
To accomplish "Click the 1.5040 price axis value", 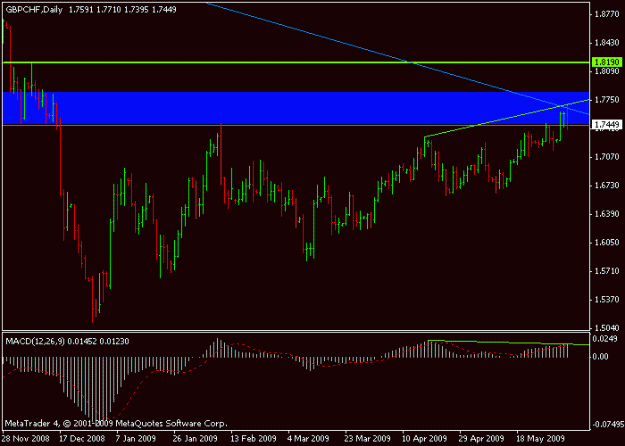I will coord(607,328).
